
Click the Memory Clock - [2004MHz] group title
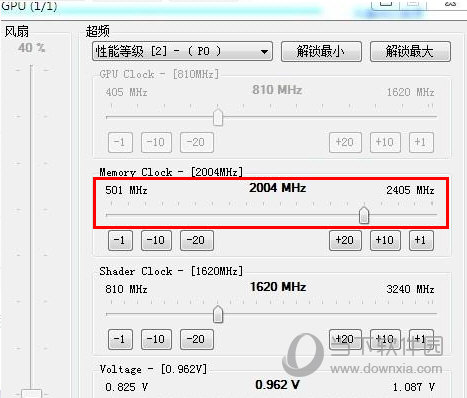(171, 172)
